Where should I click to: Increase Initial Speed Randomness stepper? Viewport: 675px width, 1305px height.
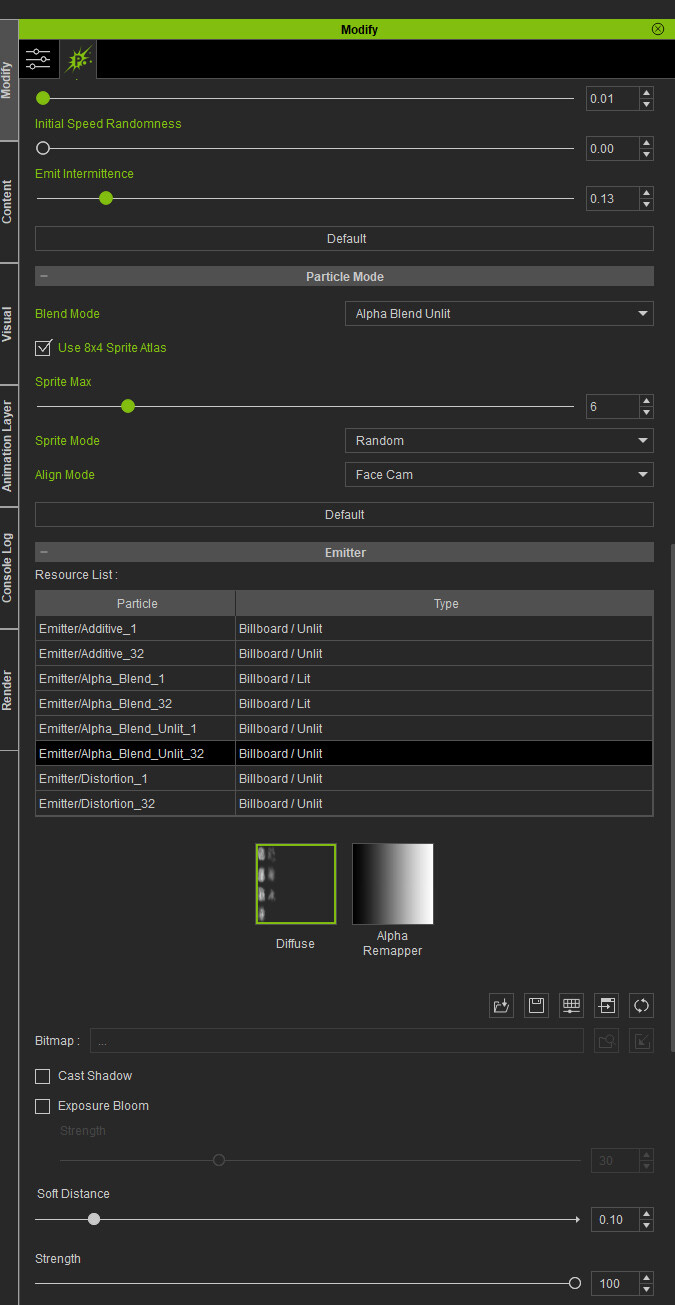click(x=646, y=143)
